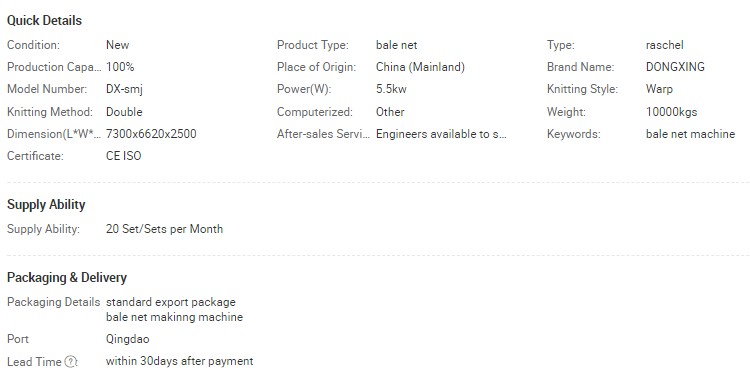This screenshot has height=378, width=750.
Task: Click the 'China (Mainland)' origin value
Action: (x=420, y=67)
